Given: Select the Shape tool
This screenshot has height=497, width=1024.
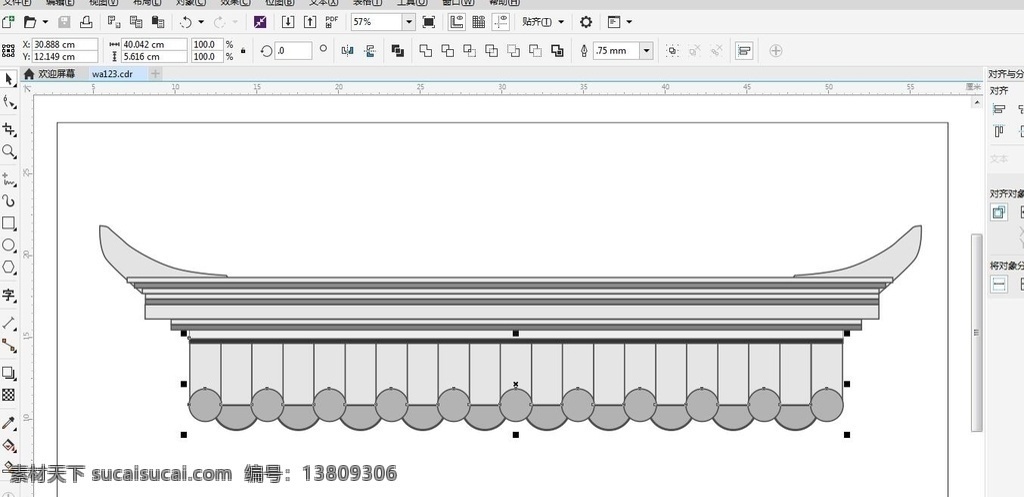Looking at the screenshot, I should 8,102.
